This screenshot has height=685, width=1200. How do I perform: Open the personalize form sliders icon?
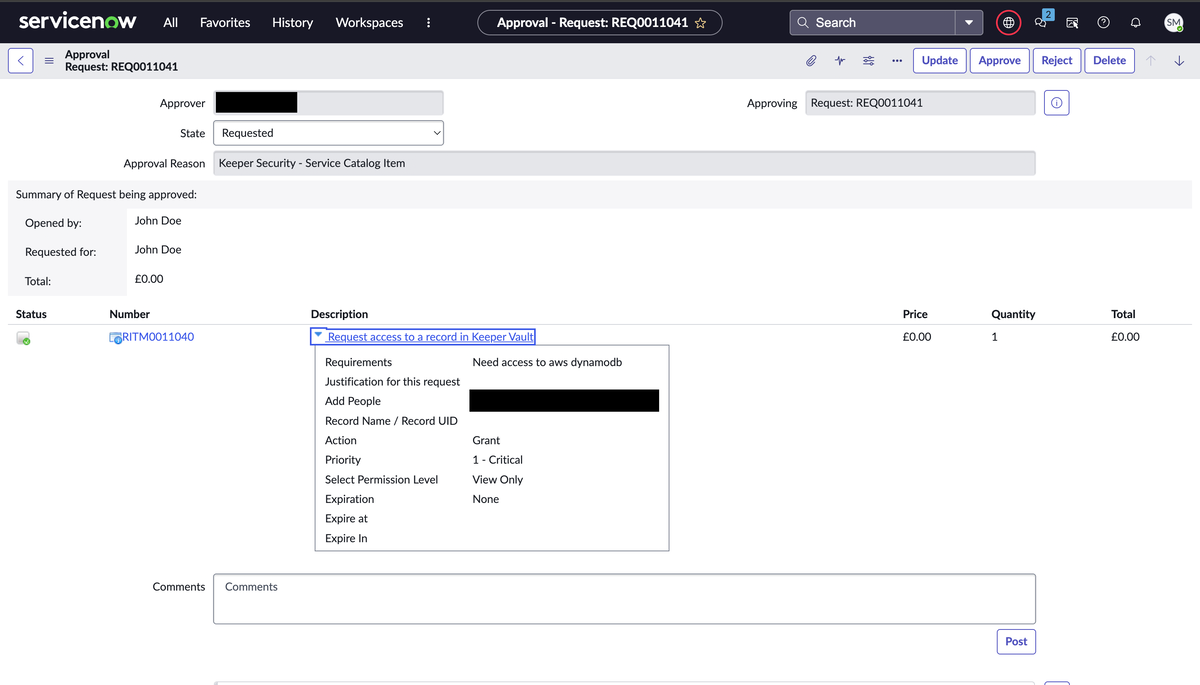[x=868, y=61]
